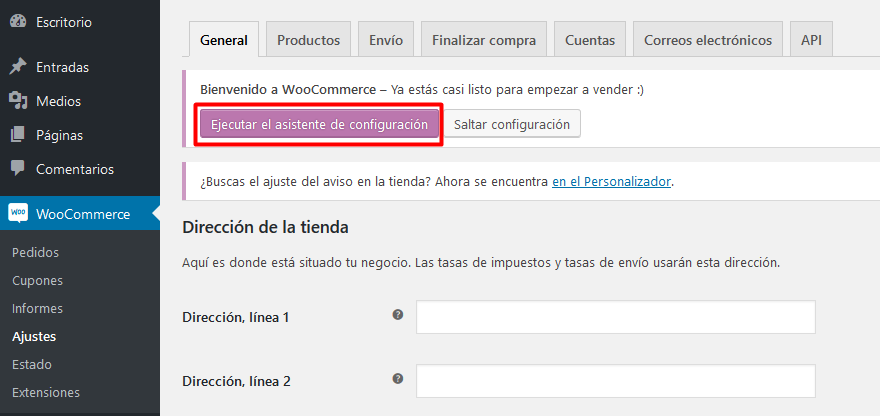Click Ejecutar el asistente de configuración
This screenshot has height=416, width=880.
tap(319, 125)
